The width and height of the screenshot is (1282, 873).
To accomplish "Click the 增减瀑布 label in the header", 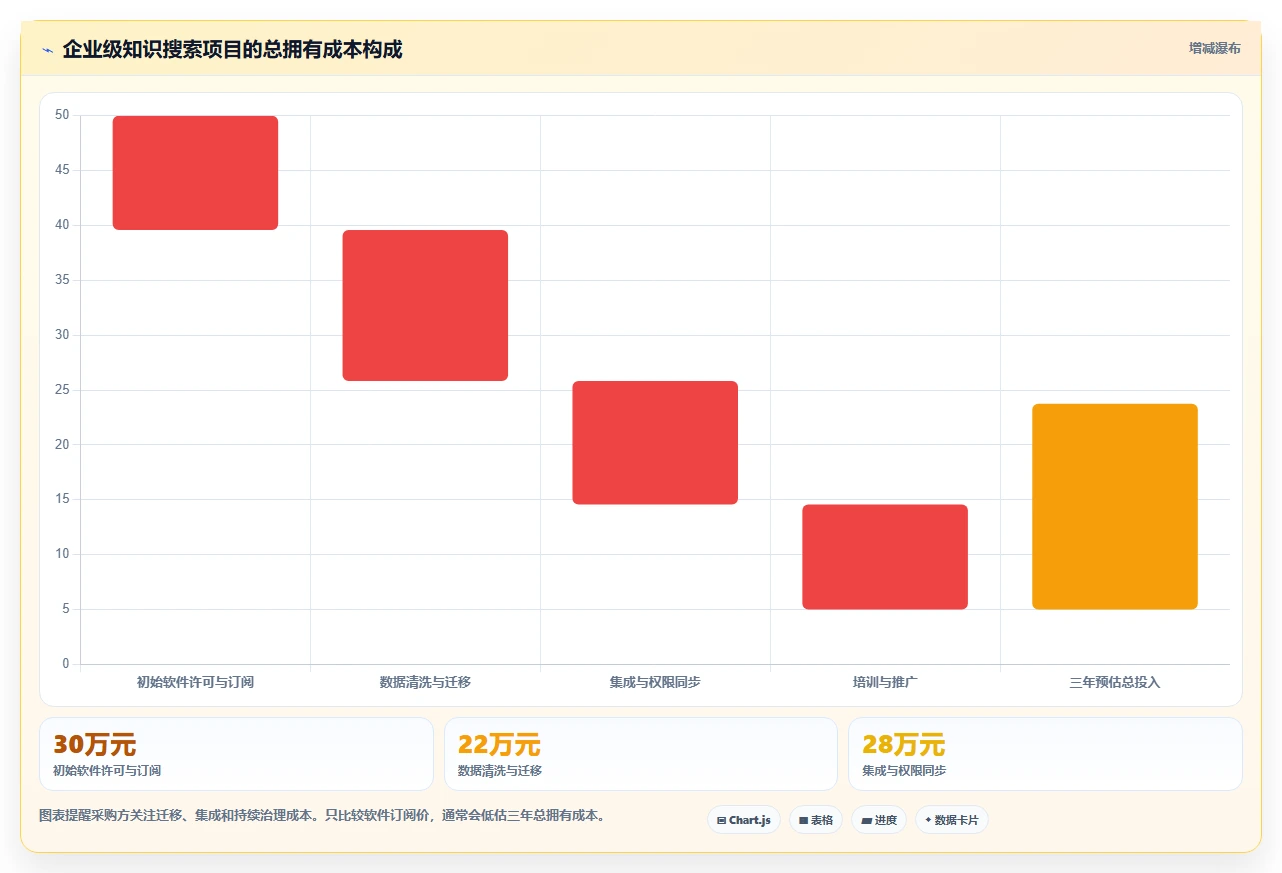I will point(1214,48).
